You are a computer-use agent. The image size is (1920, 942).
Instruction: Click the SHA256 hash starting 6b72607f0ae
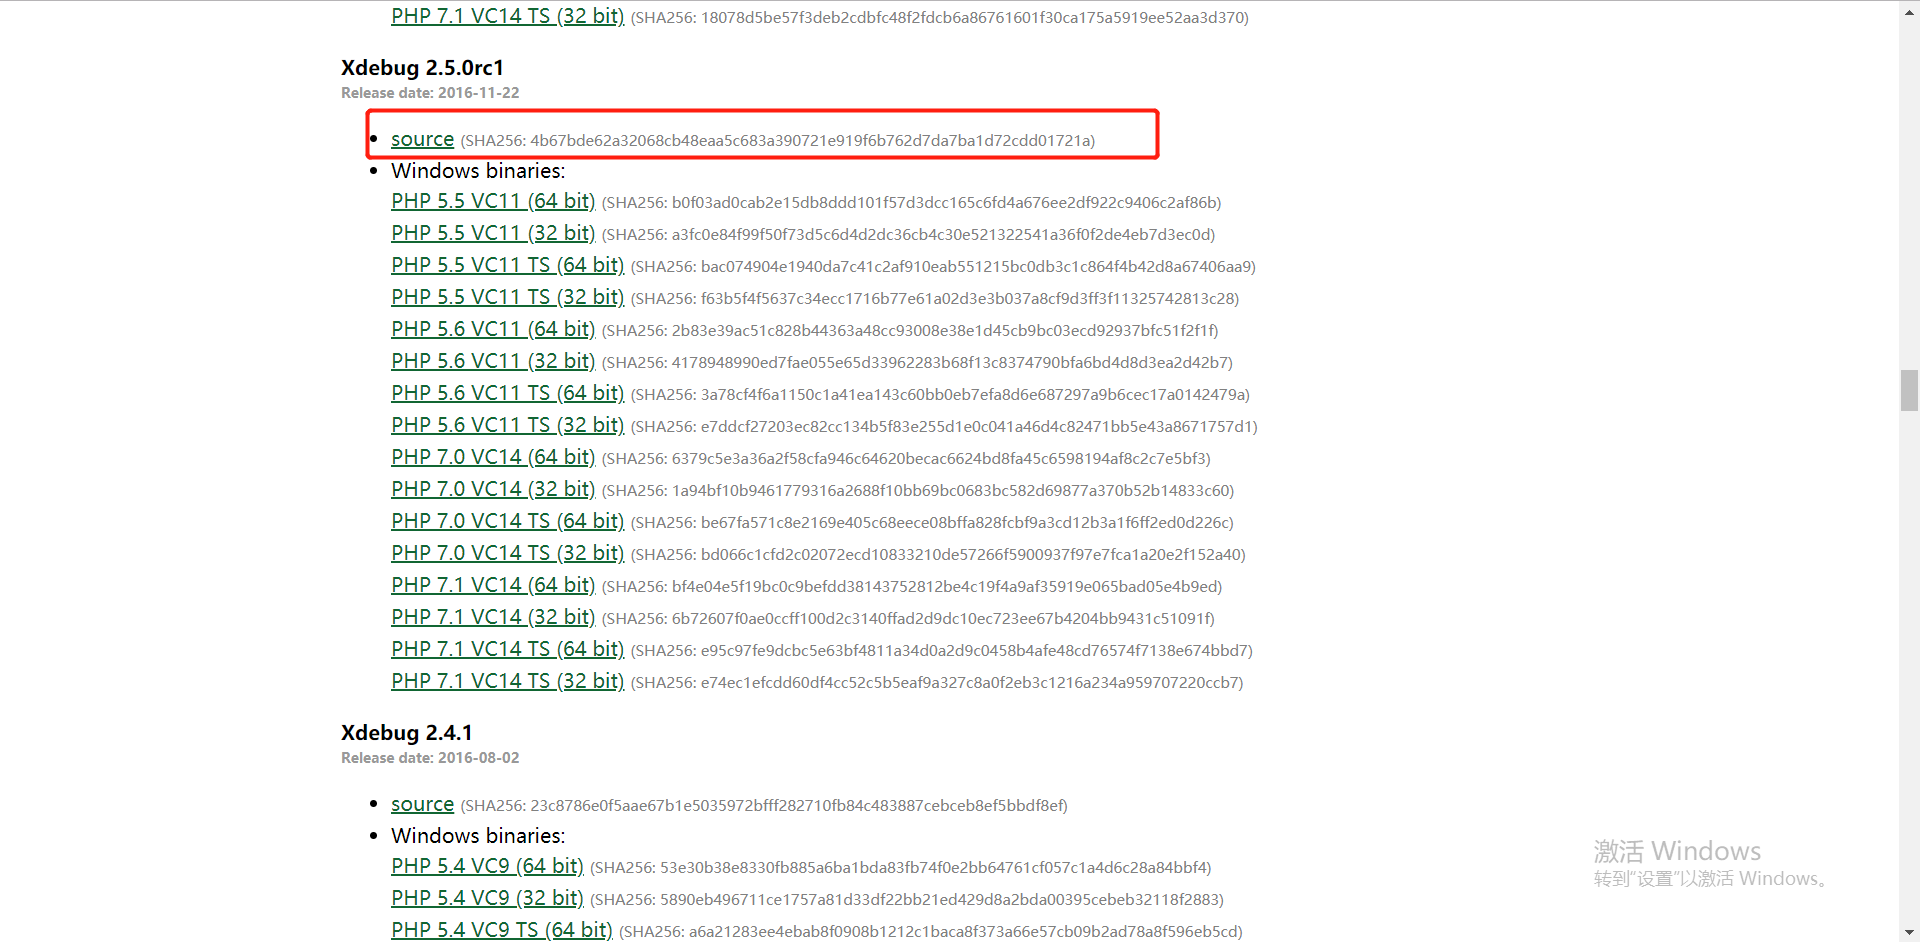[x=908, y=619]
